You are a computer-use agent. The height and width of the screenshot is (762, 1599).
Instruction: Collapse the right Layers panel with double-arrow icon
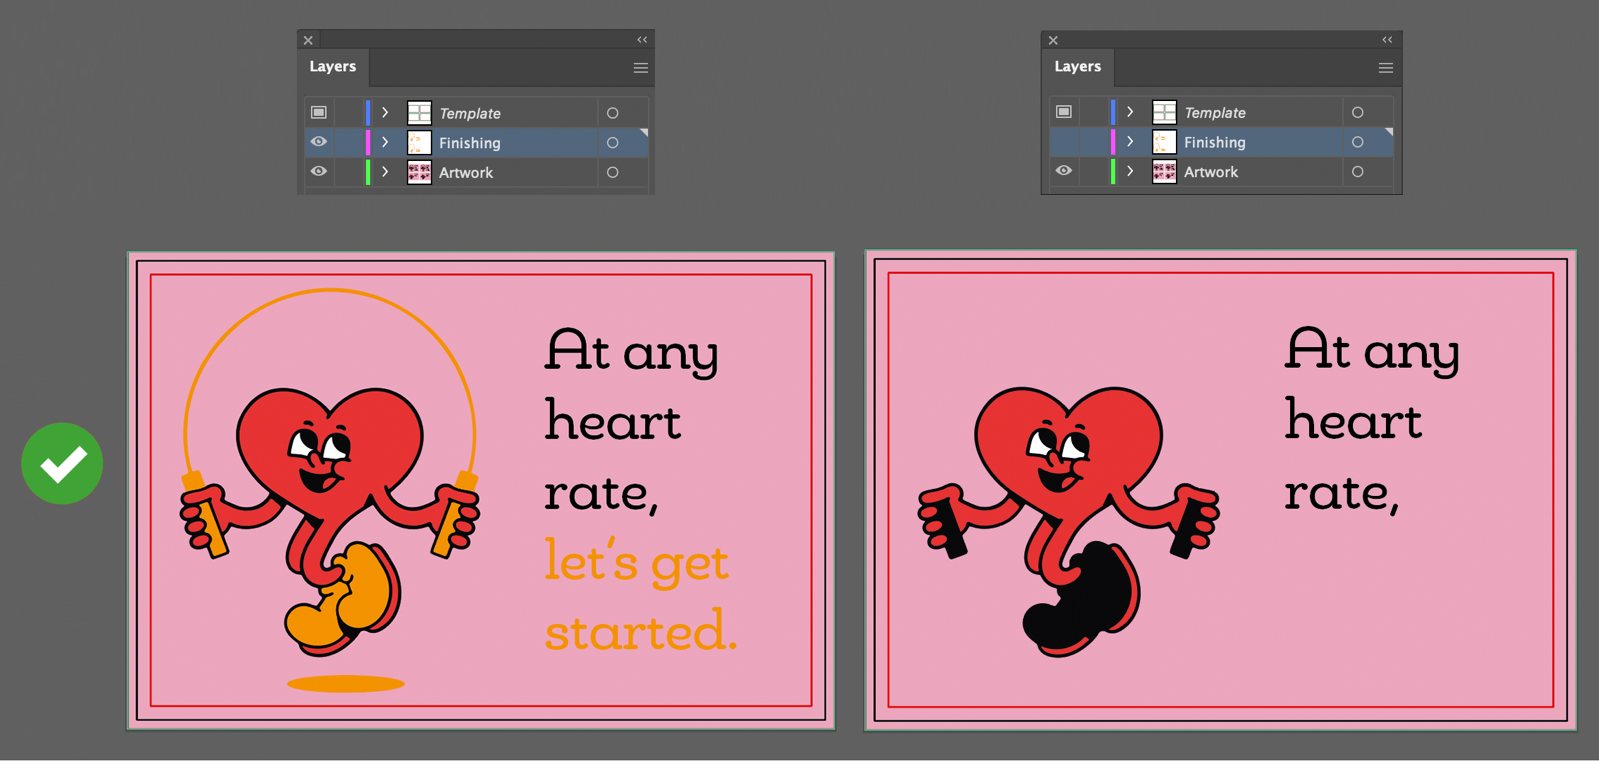tap(1387, 40)
